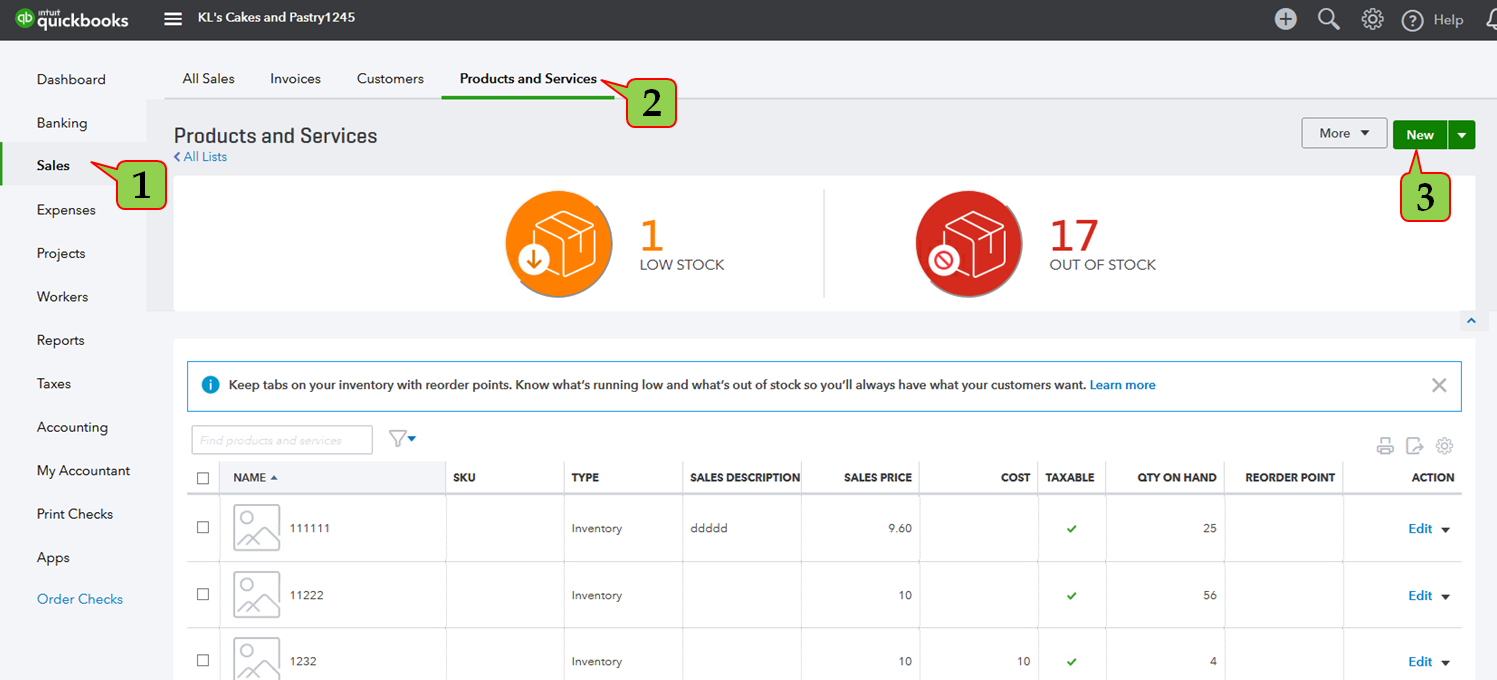Select the checkbox for item 11222
This screenshot has width=1497, height=680.
(x=203, y=594)
